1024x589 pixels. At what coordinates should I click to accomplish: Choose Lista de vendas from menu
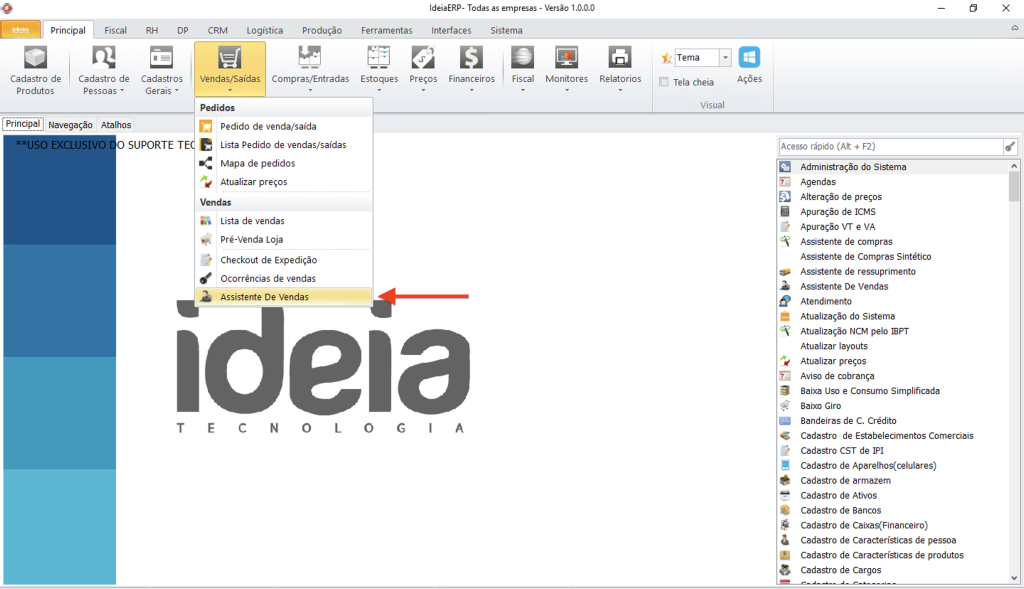(x=252, y=221)
